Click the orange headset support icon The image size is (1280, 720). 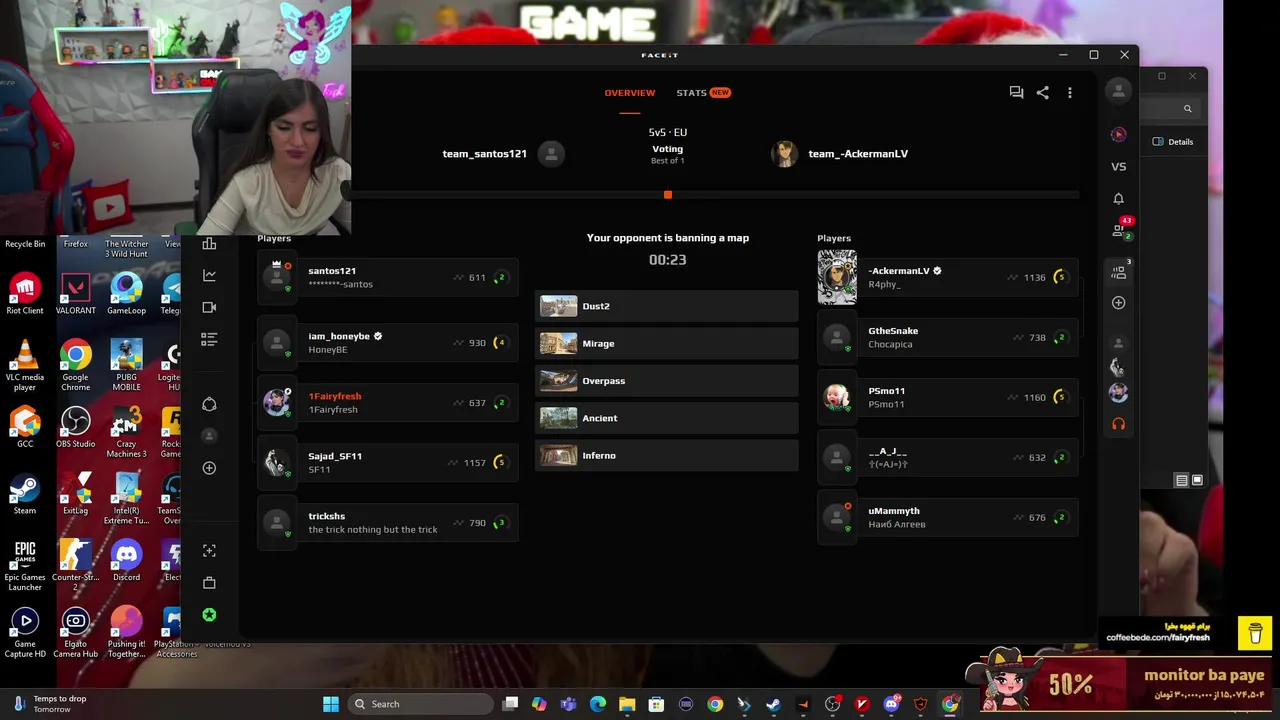pos(1118,424)
